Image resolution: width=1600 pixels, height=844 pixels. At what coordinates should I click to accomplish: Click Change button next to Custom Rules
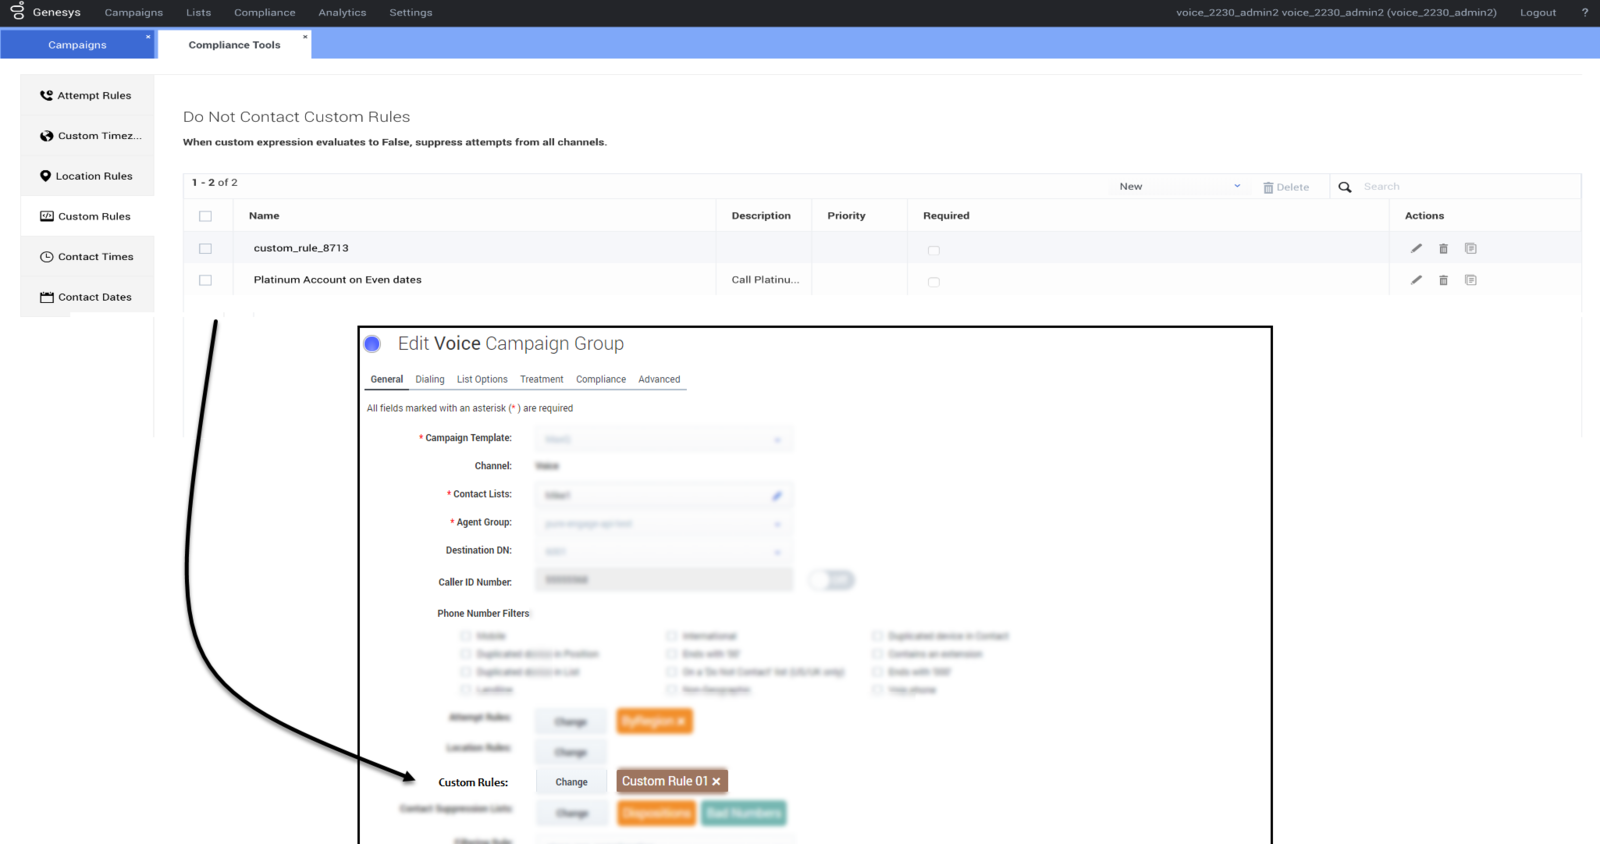click(571, 782)
